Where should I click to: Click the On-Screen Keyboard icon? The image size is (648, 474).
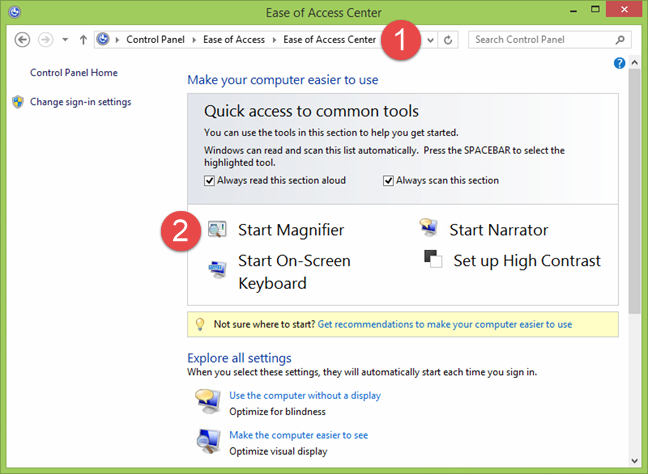click(217, 270)
